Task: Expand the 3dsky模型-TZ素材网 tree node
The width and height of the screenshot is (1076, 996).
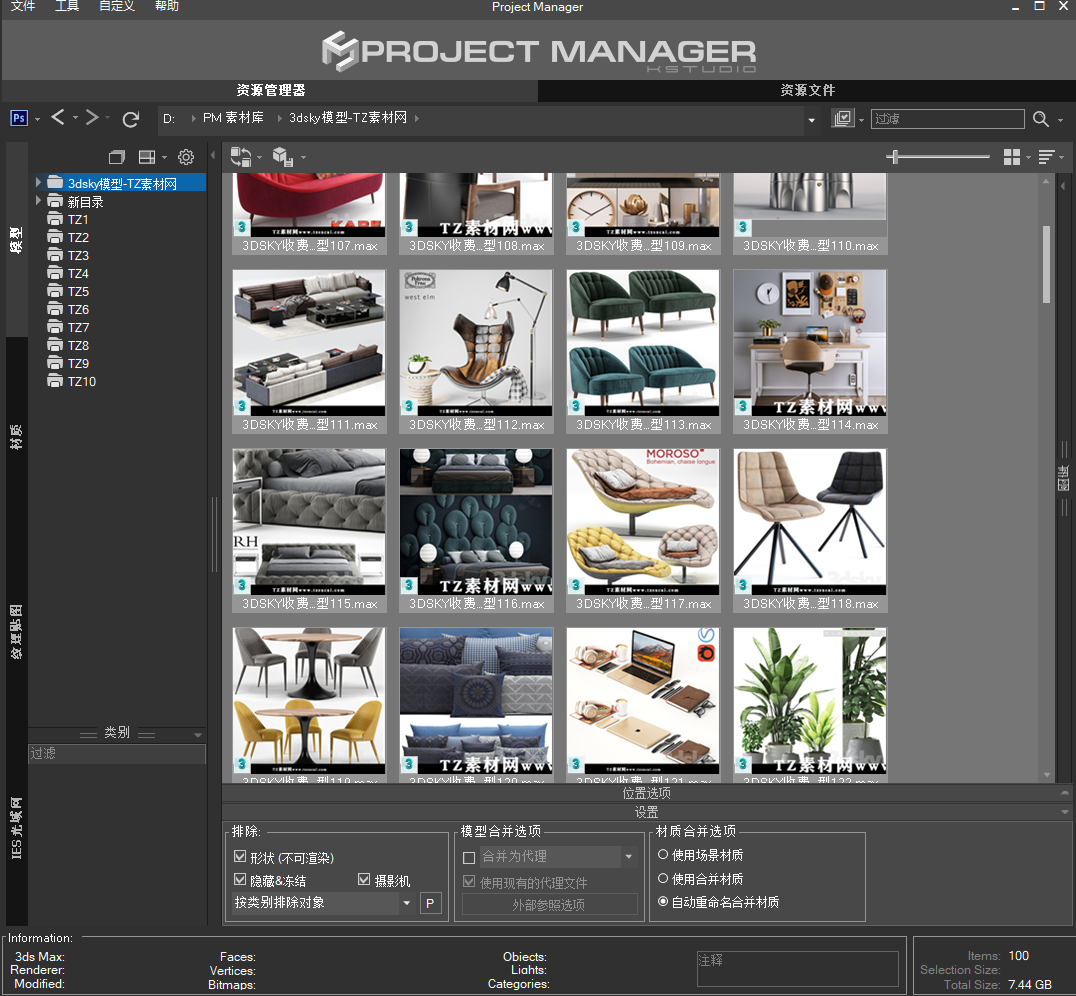Action: point(38,183)
